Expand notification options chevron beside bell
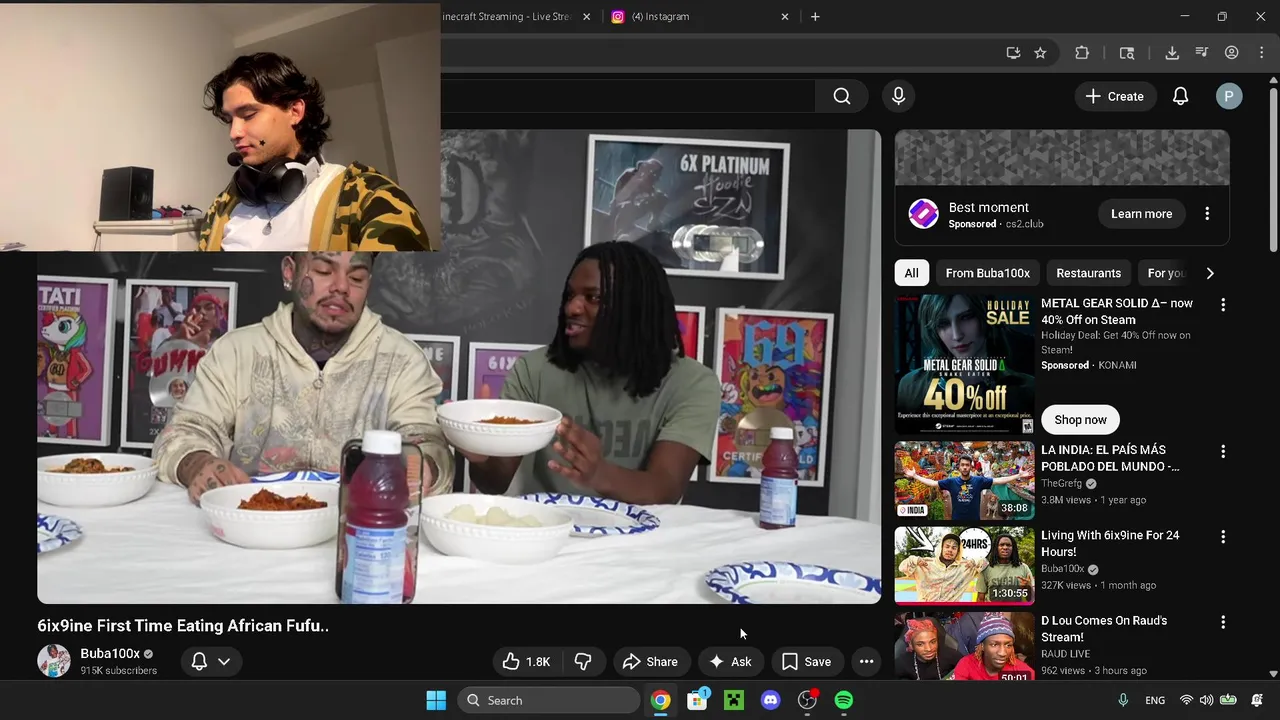1280x720 pixels. coord(224,661)
